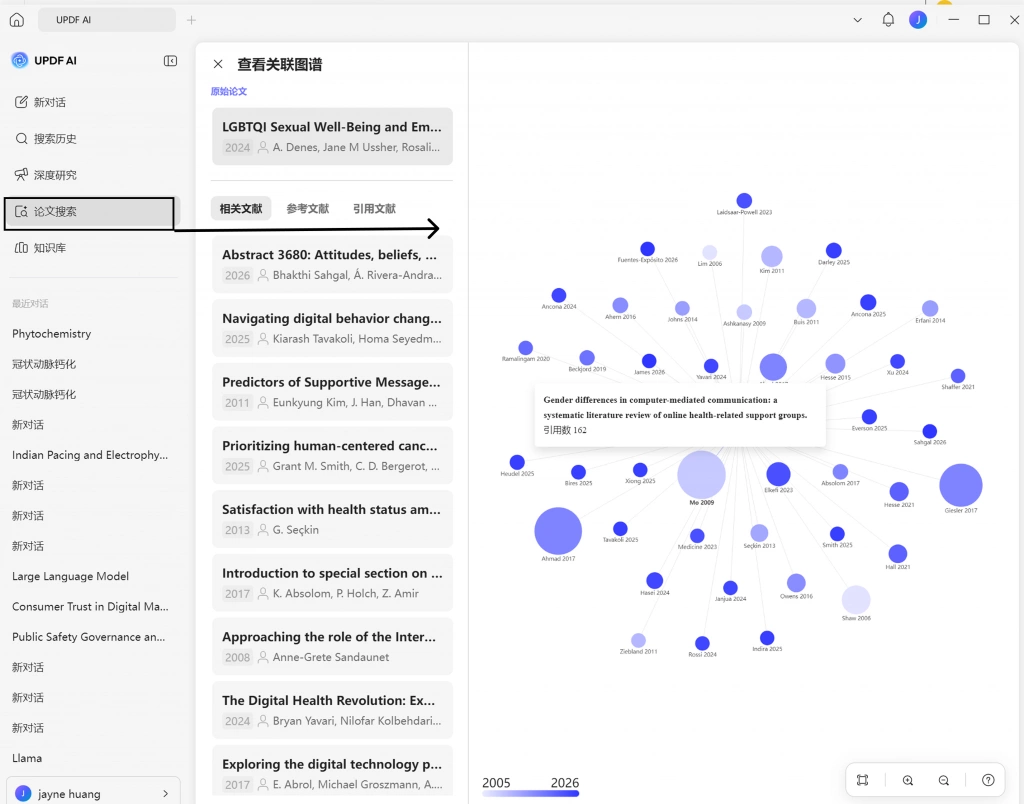This screenshot has height=804, width=1024.
Task: Open the user avatar J in title bar
Action: (918, 20)
